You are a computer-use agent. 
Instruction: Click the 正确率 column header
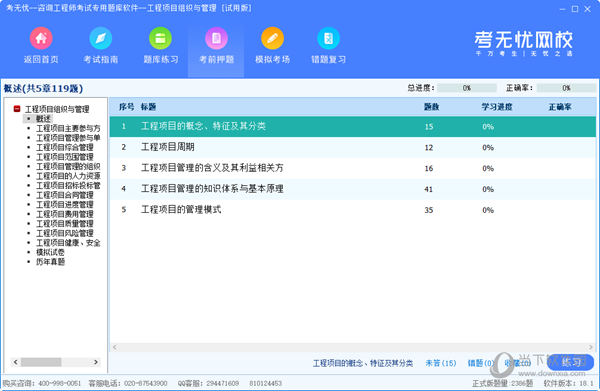pyautogui.click(x=560, y=107)
